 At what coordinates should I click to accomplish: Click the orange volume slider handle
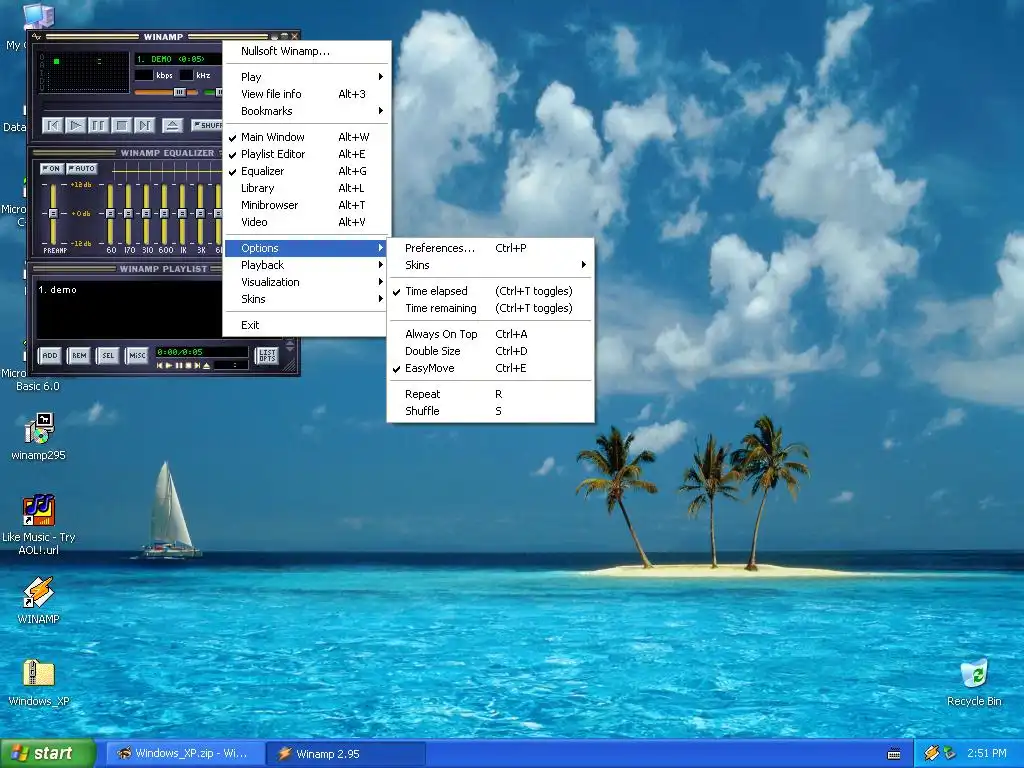[180, 93]
